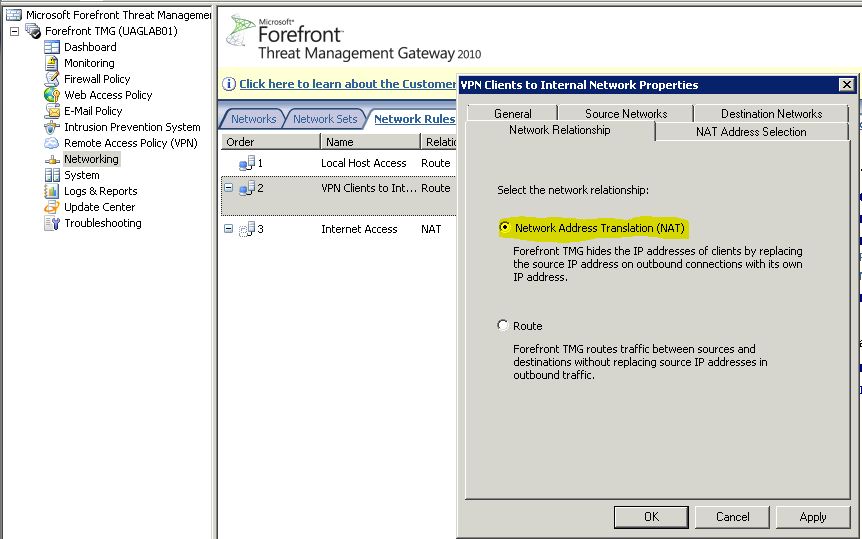Image resolution: width=862 pixels, height=539 pixels.
Task: Select the Dashboard tree item
Action: (90, 47)
